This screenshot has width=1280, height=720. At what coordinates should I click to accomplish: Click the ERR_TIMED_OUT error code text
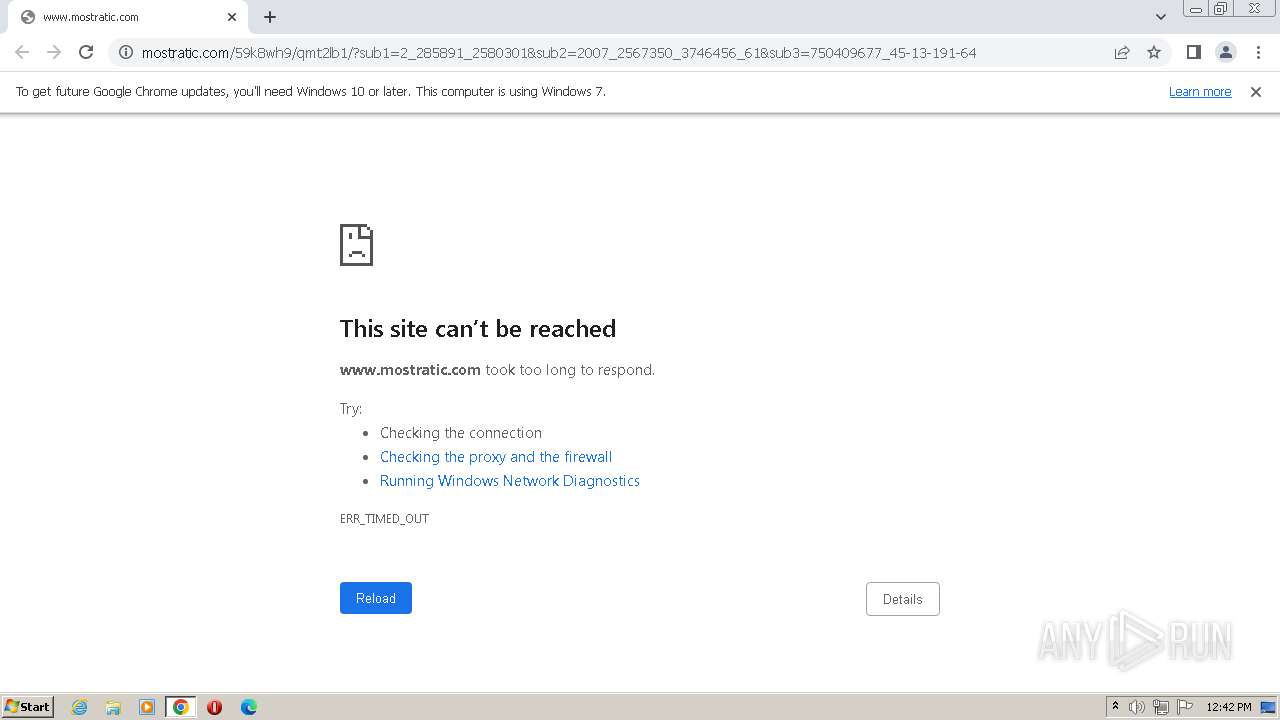click(384, 519)
